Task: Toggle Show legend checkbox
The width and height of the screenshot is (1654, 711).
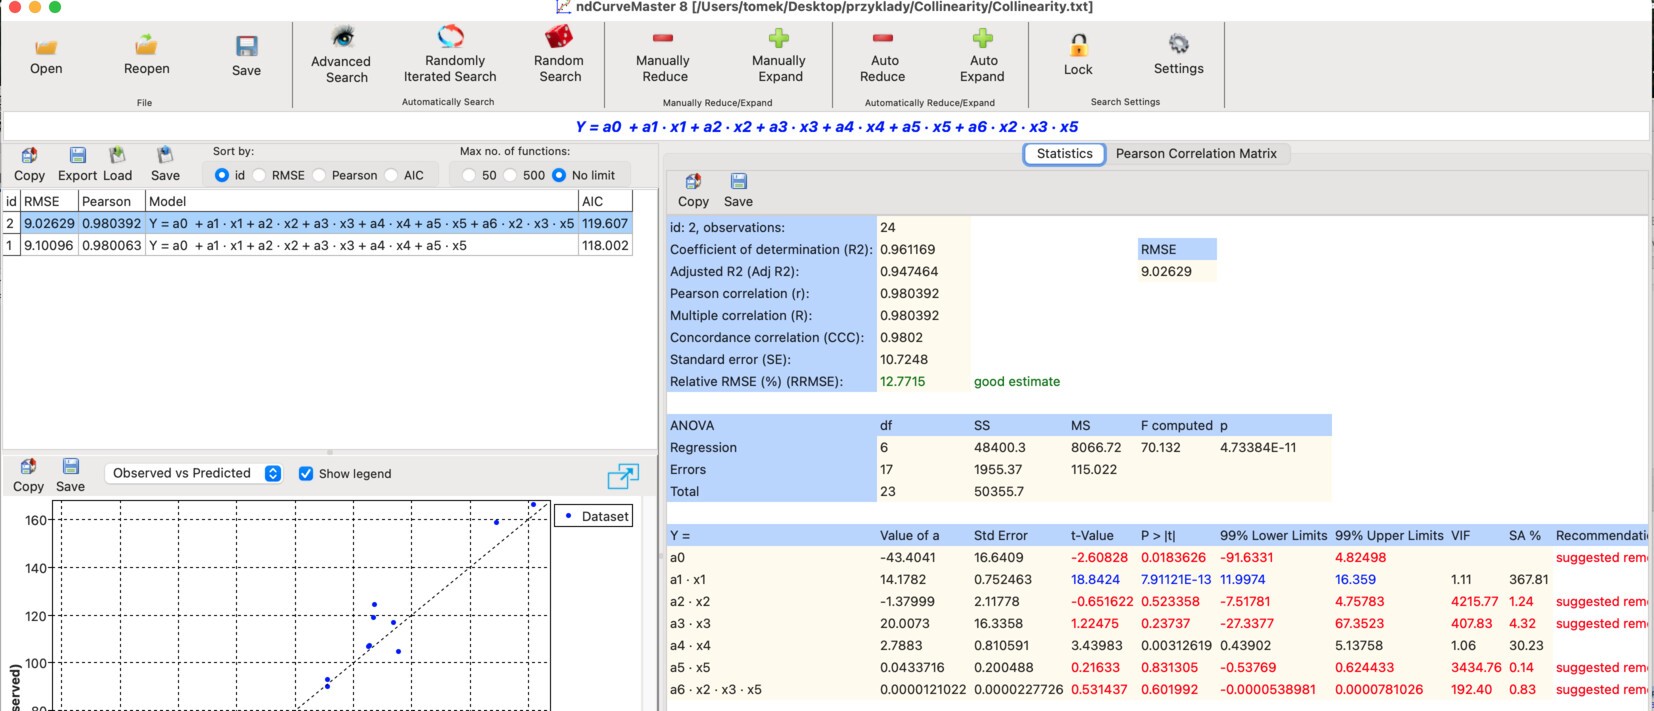Action: click(306, 474)
